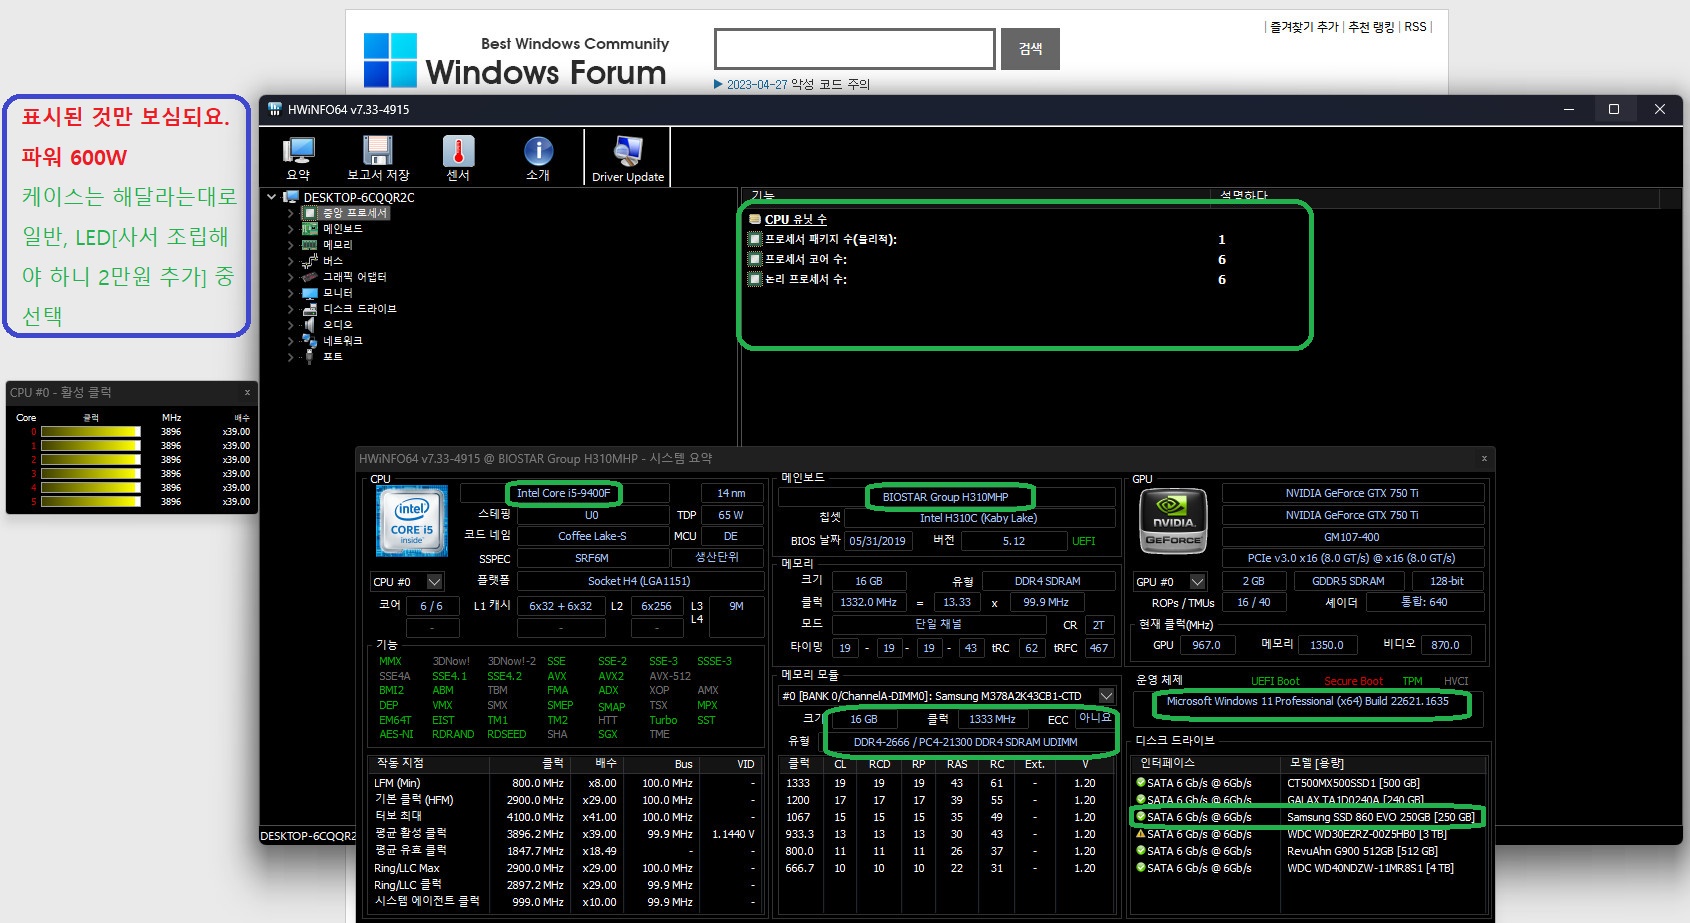Click the 버스 icon in the tree
1690x923 pixels.
click(310, 261)
